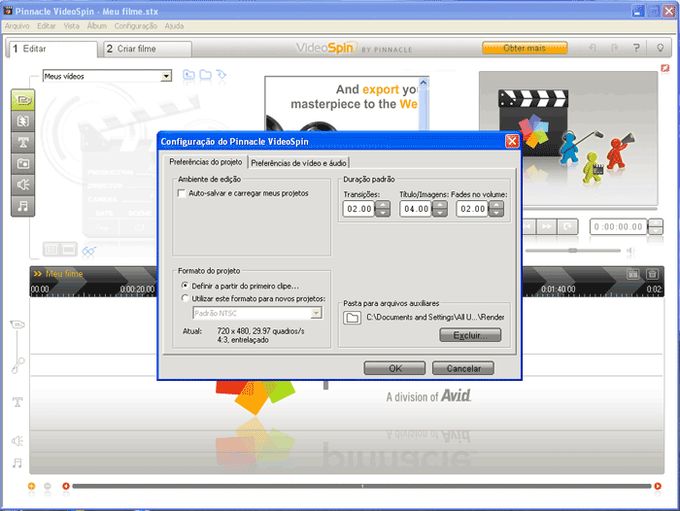Decrease Fades no volume with down arrow
680x511 pixels.
point(496,213)
